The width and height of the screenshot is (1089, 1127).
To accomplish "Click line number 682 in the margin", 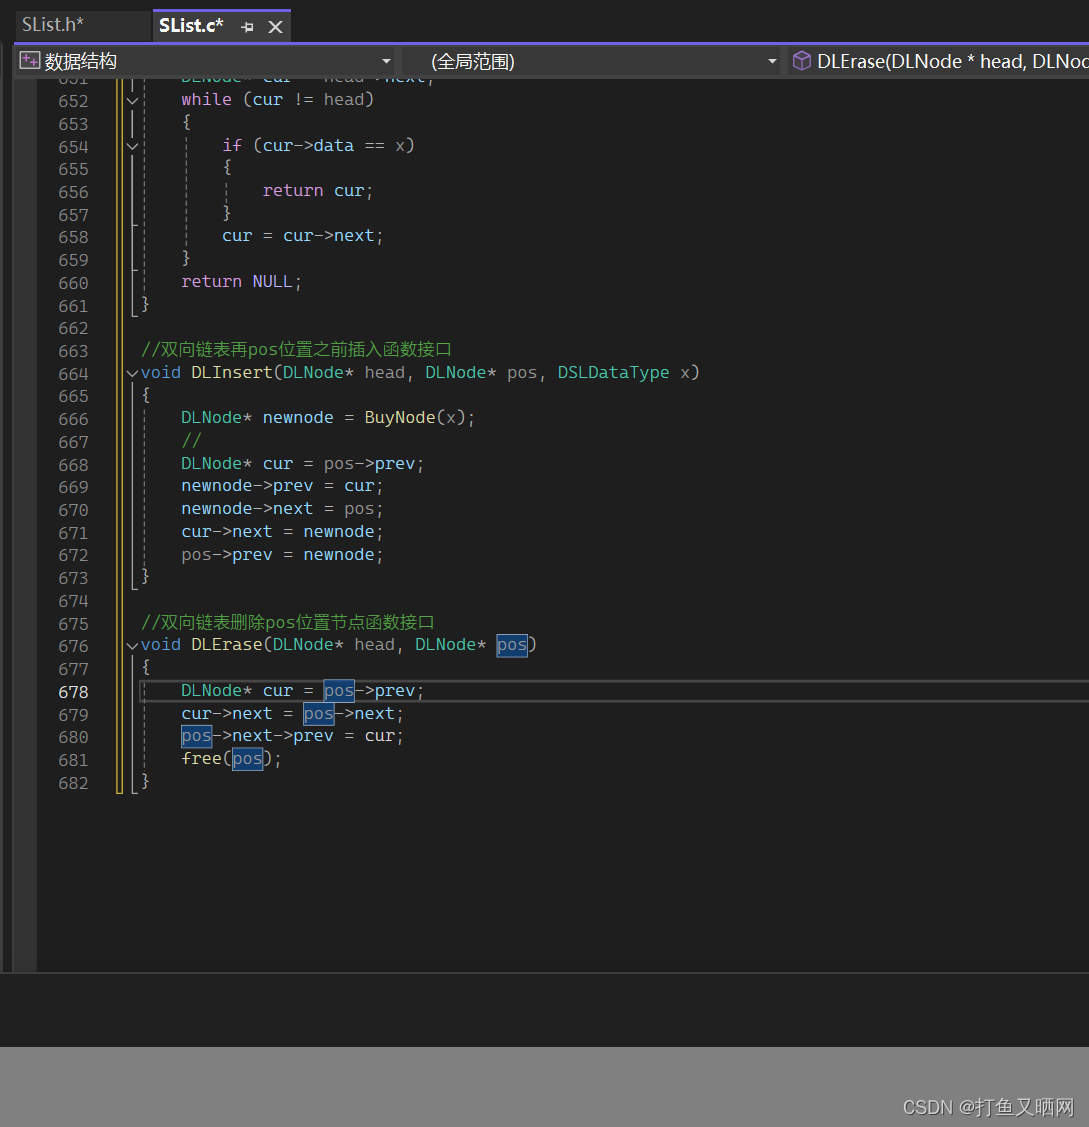I will 73,783.
